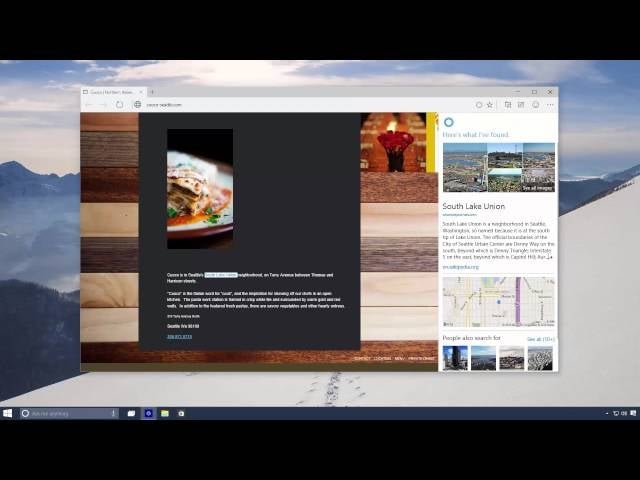
Task: Click the Refresh page icon
Action: pos(119,104)
